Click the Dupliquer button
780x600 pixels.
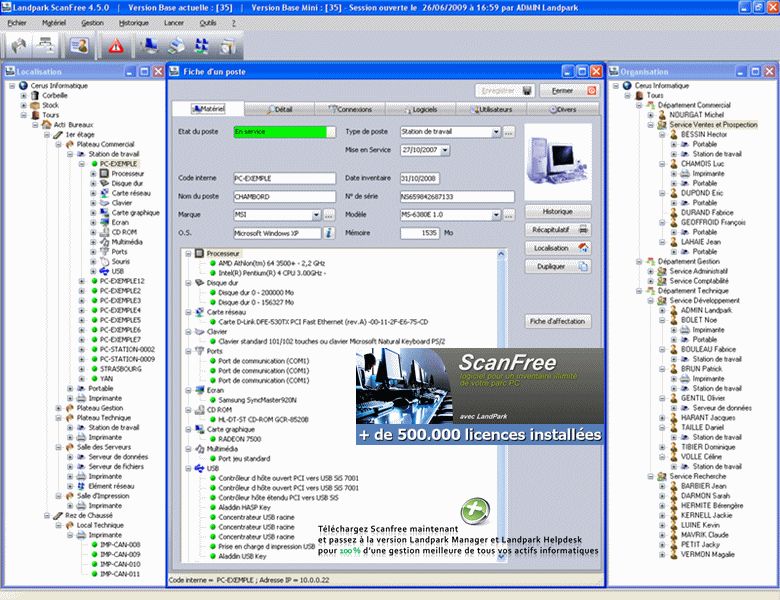tap(558, 267)
